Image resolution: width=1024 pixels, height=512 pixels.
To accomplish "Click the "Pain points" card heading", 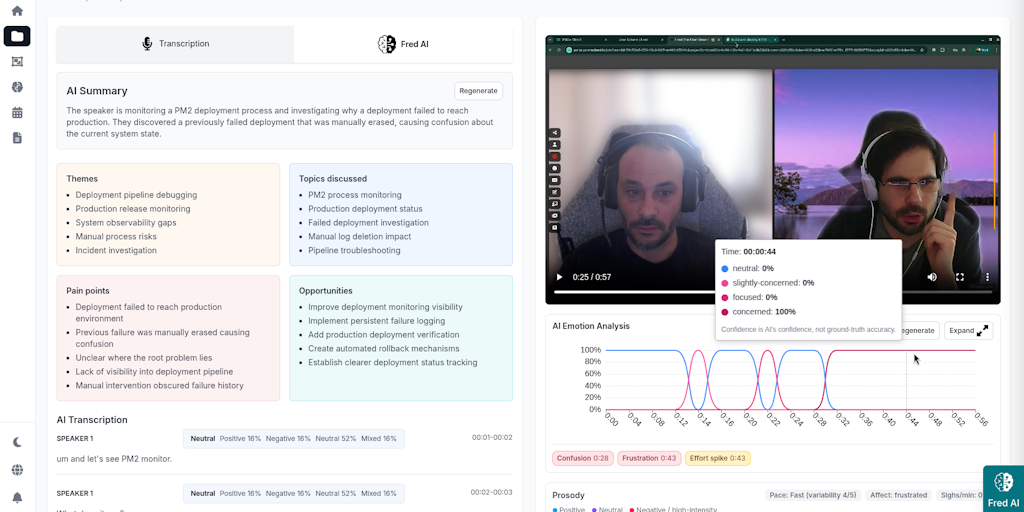I will [88, 291].
